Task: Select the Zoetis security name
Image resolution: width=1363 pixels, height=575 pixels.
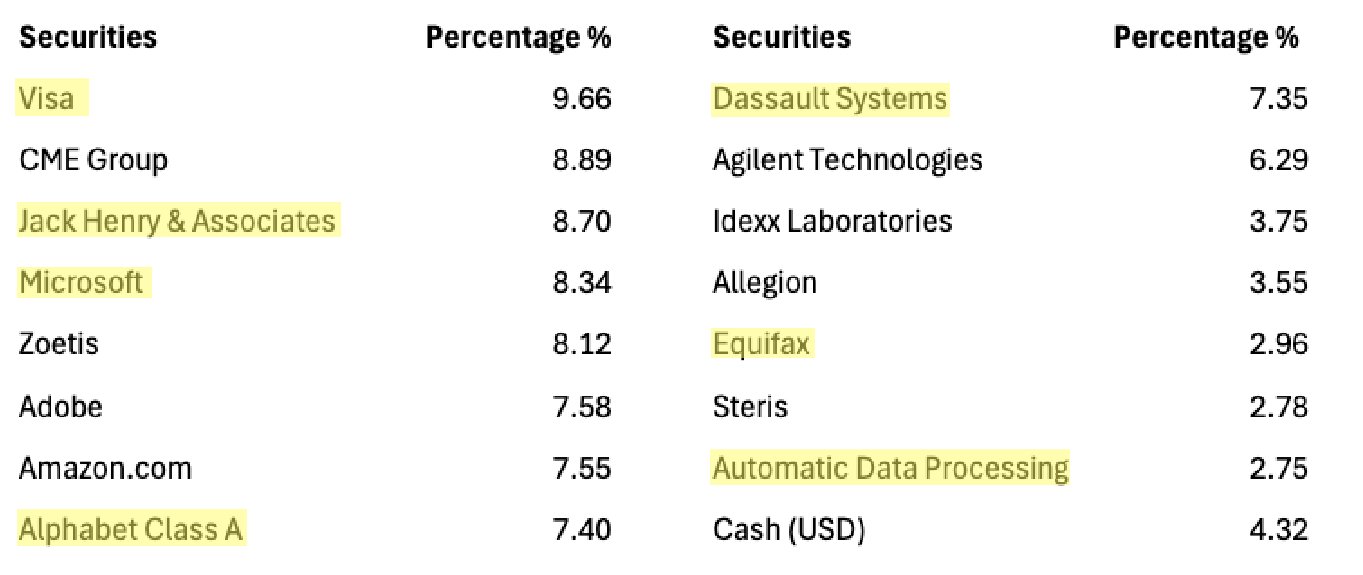Action: (59, 344)
